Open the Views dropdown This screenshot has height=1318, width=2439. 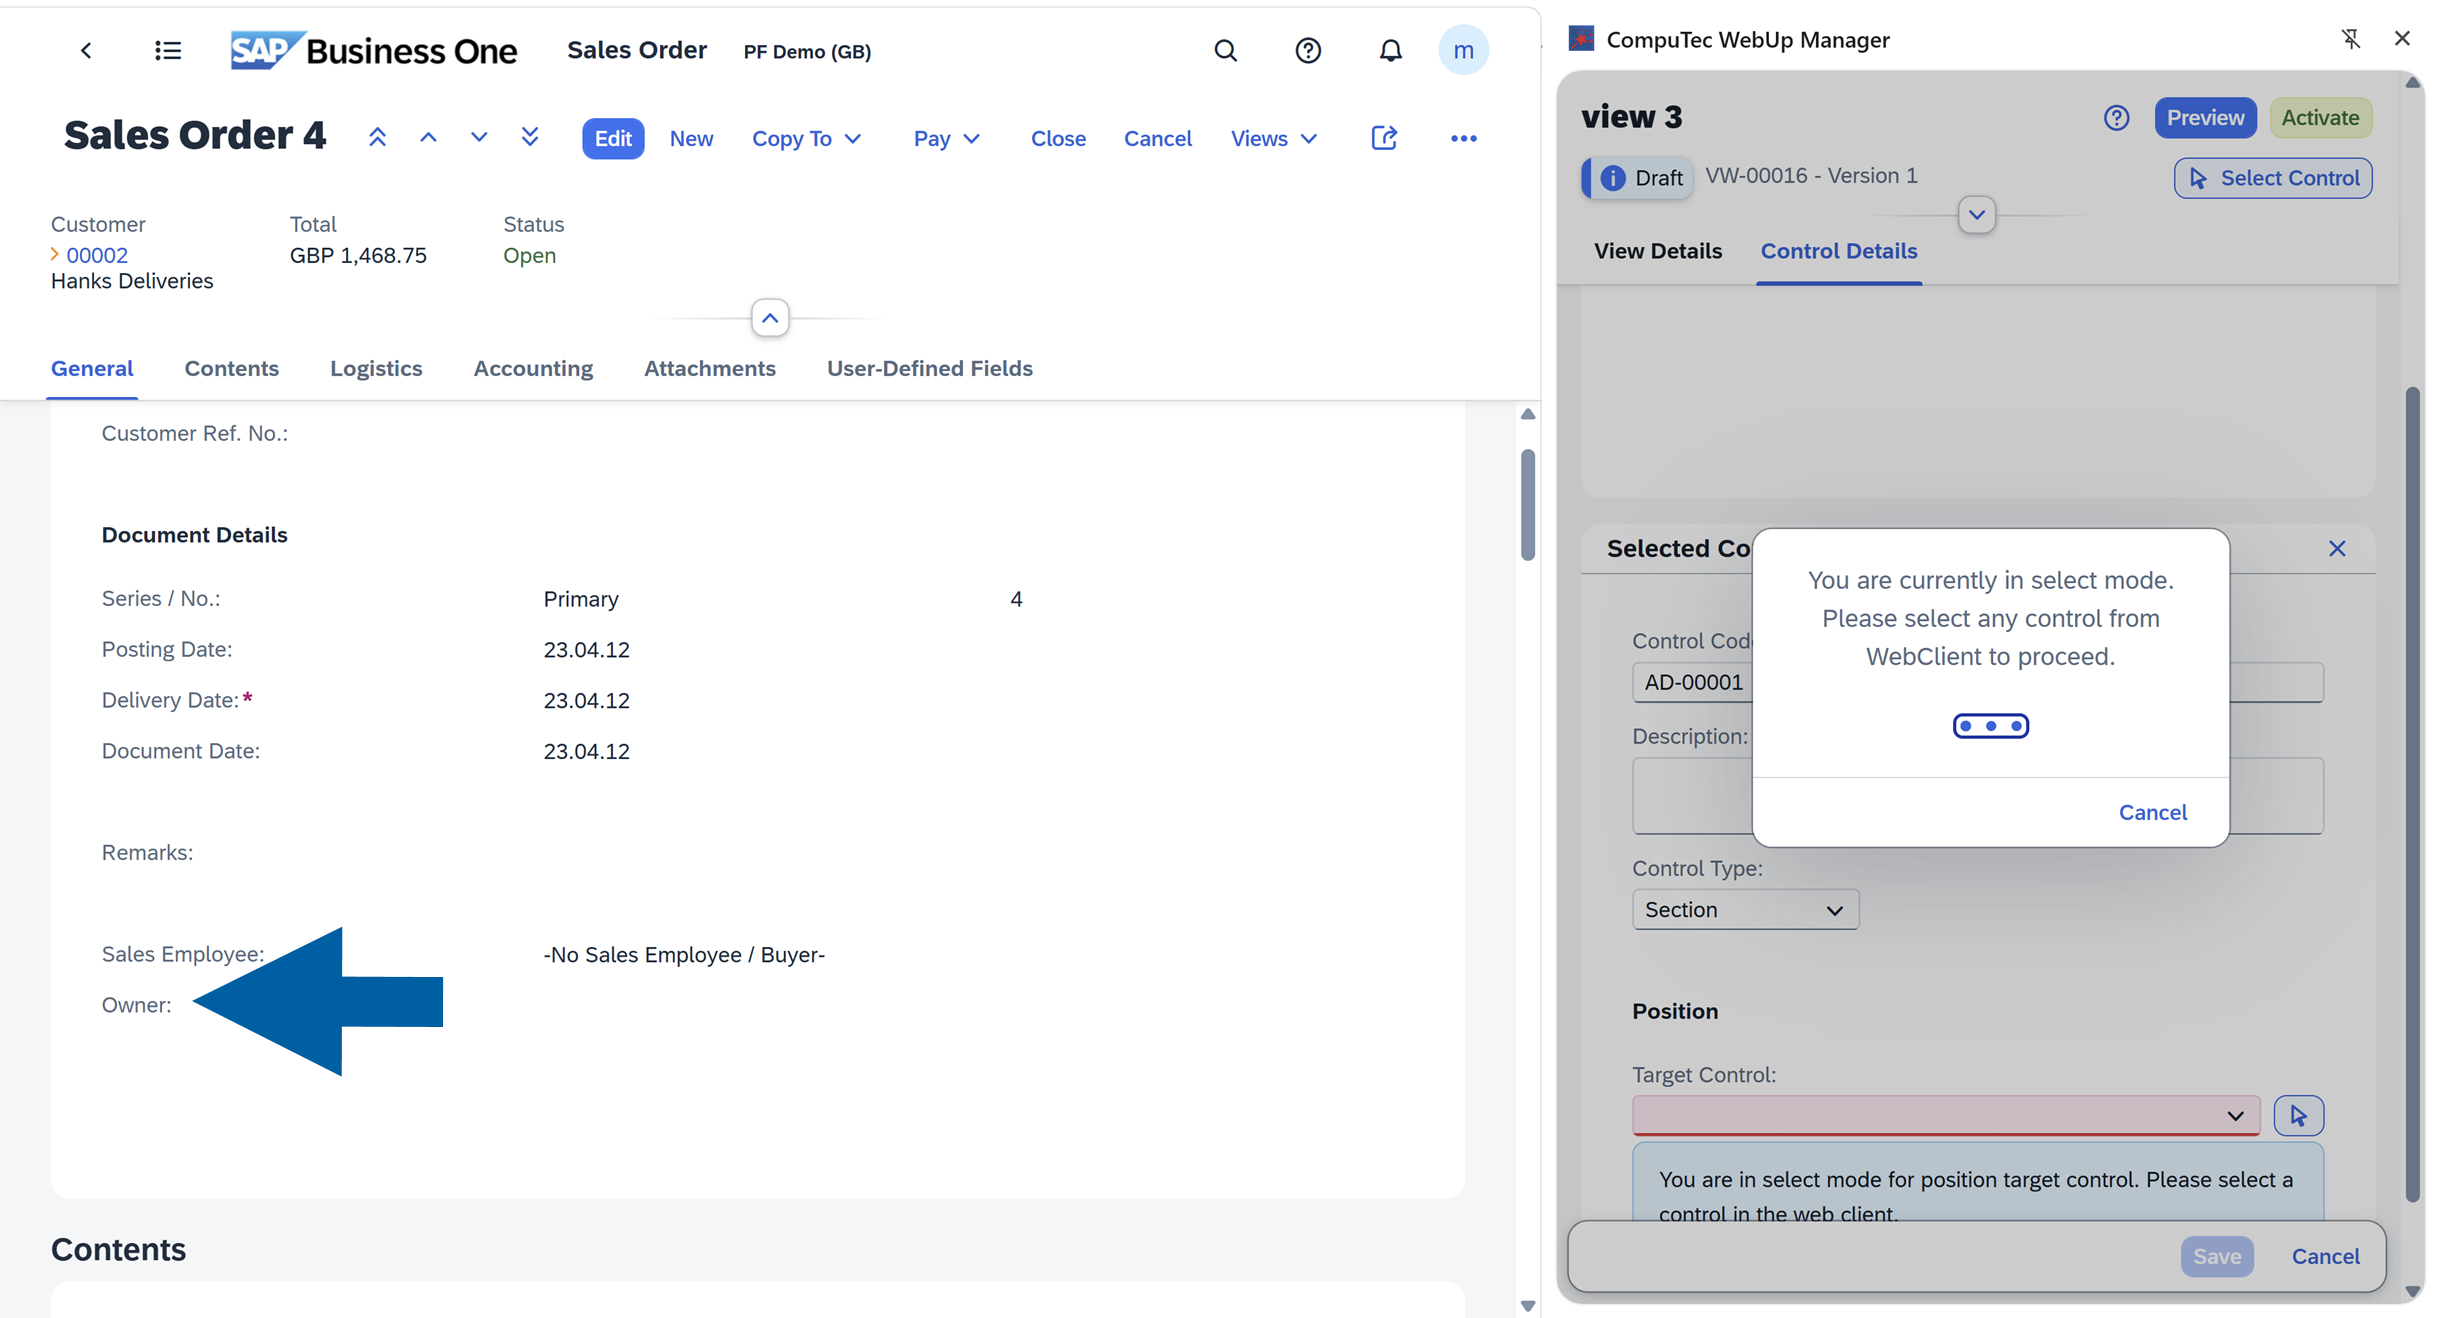[x=1273, y=138]
